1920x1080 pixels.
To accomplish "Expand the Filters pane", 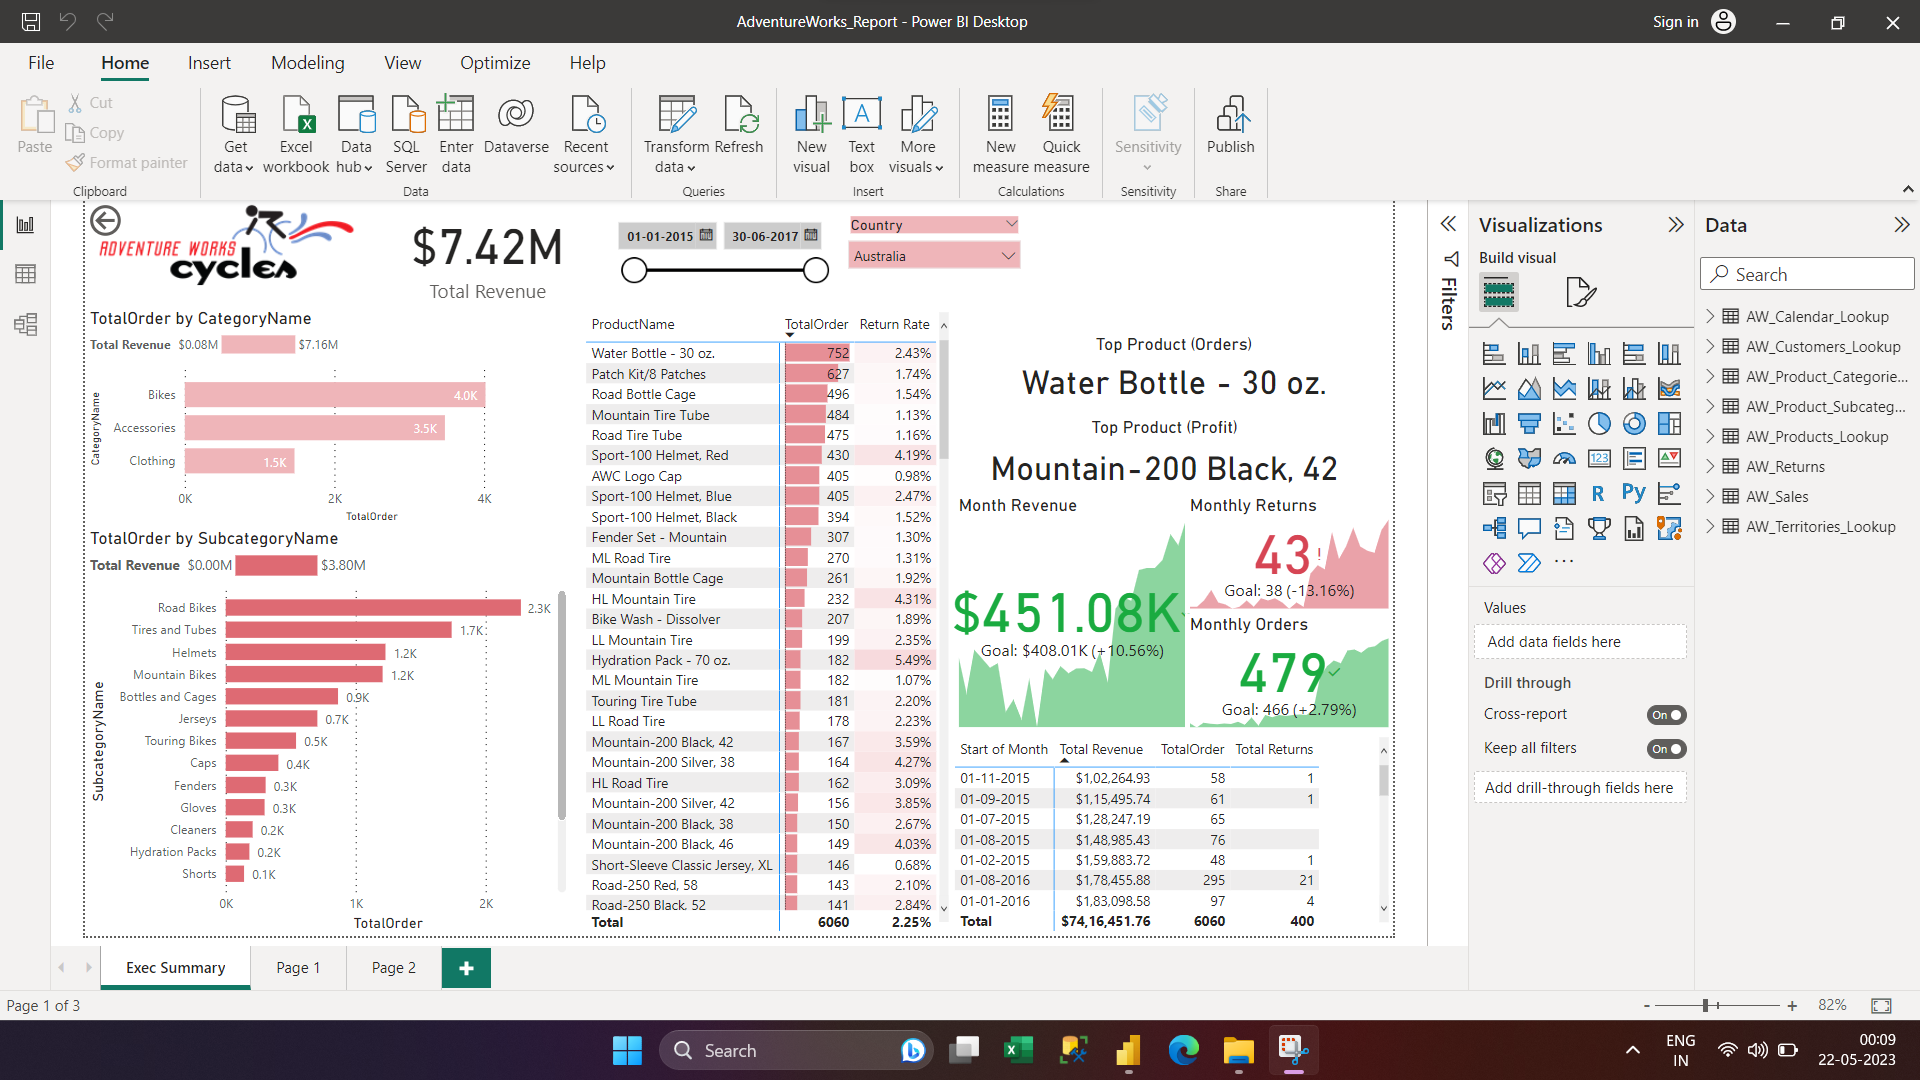I will [1448, 224].
